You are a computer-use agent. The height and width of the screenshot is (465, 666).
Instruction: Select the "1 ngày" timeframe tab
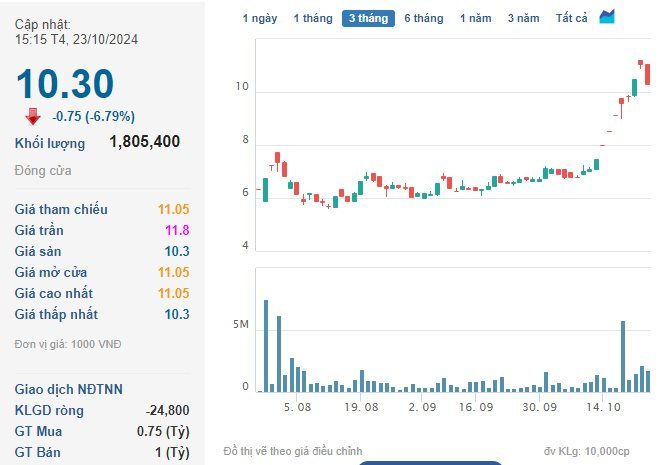(x=260, y=18)
